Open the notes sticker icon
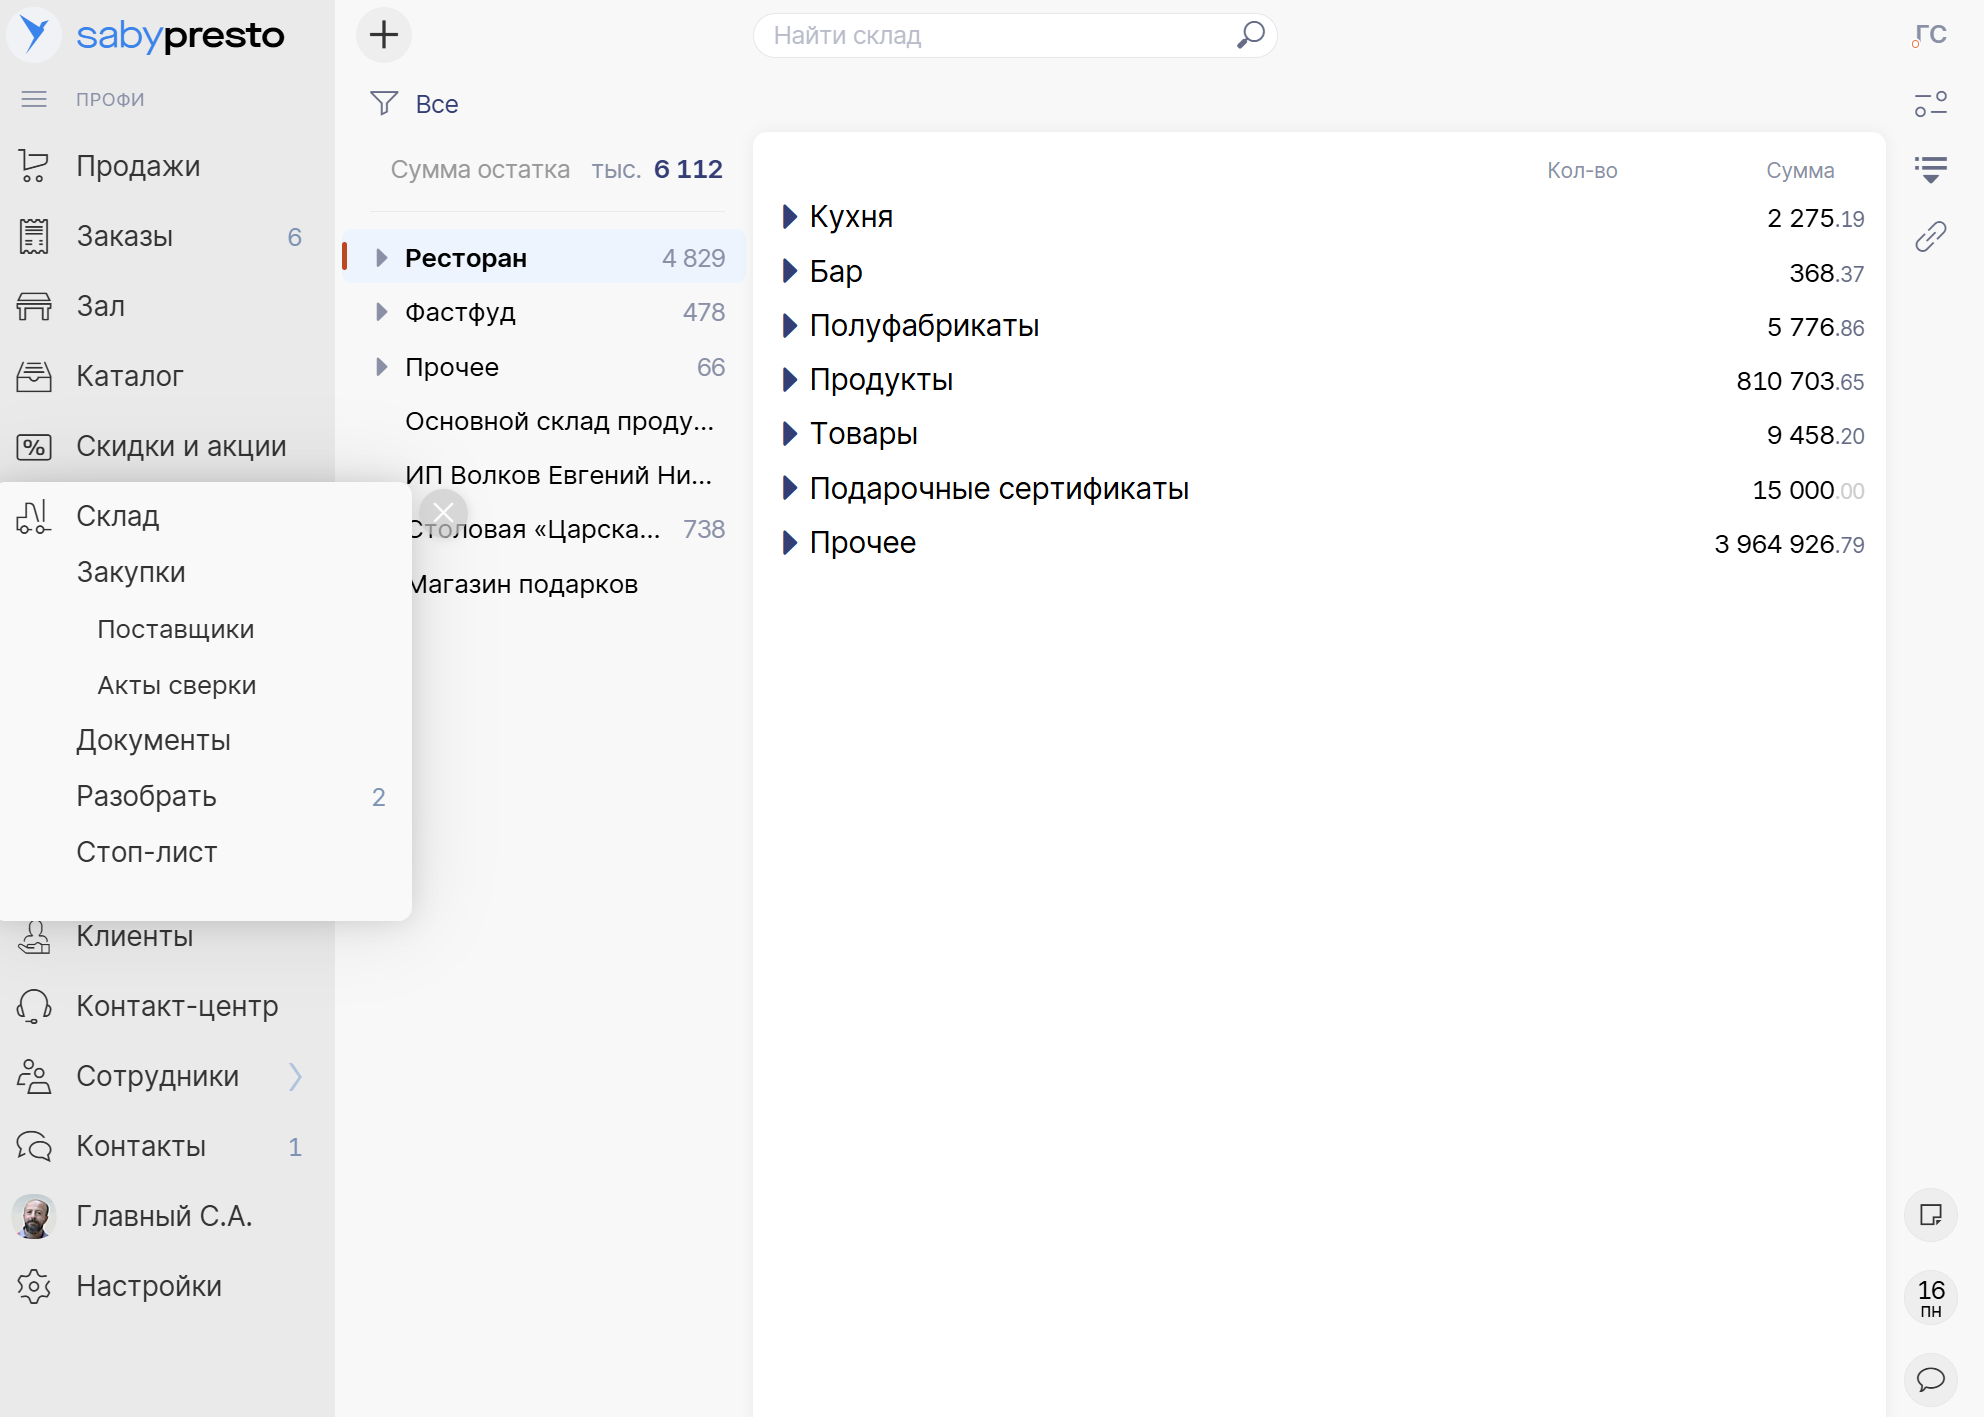Screen dimensions: 1984x1417 (x=1930, y=1215)
